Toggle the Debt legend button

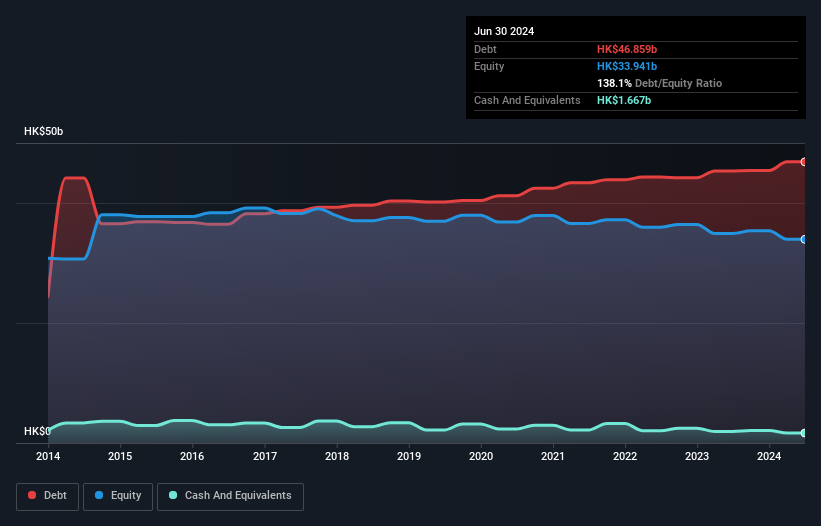click(x=48, y=496)
